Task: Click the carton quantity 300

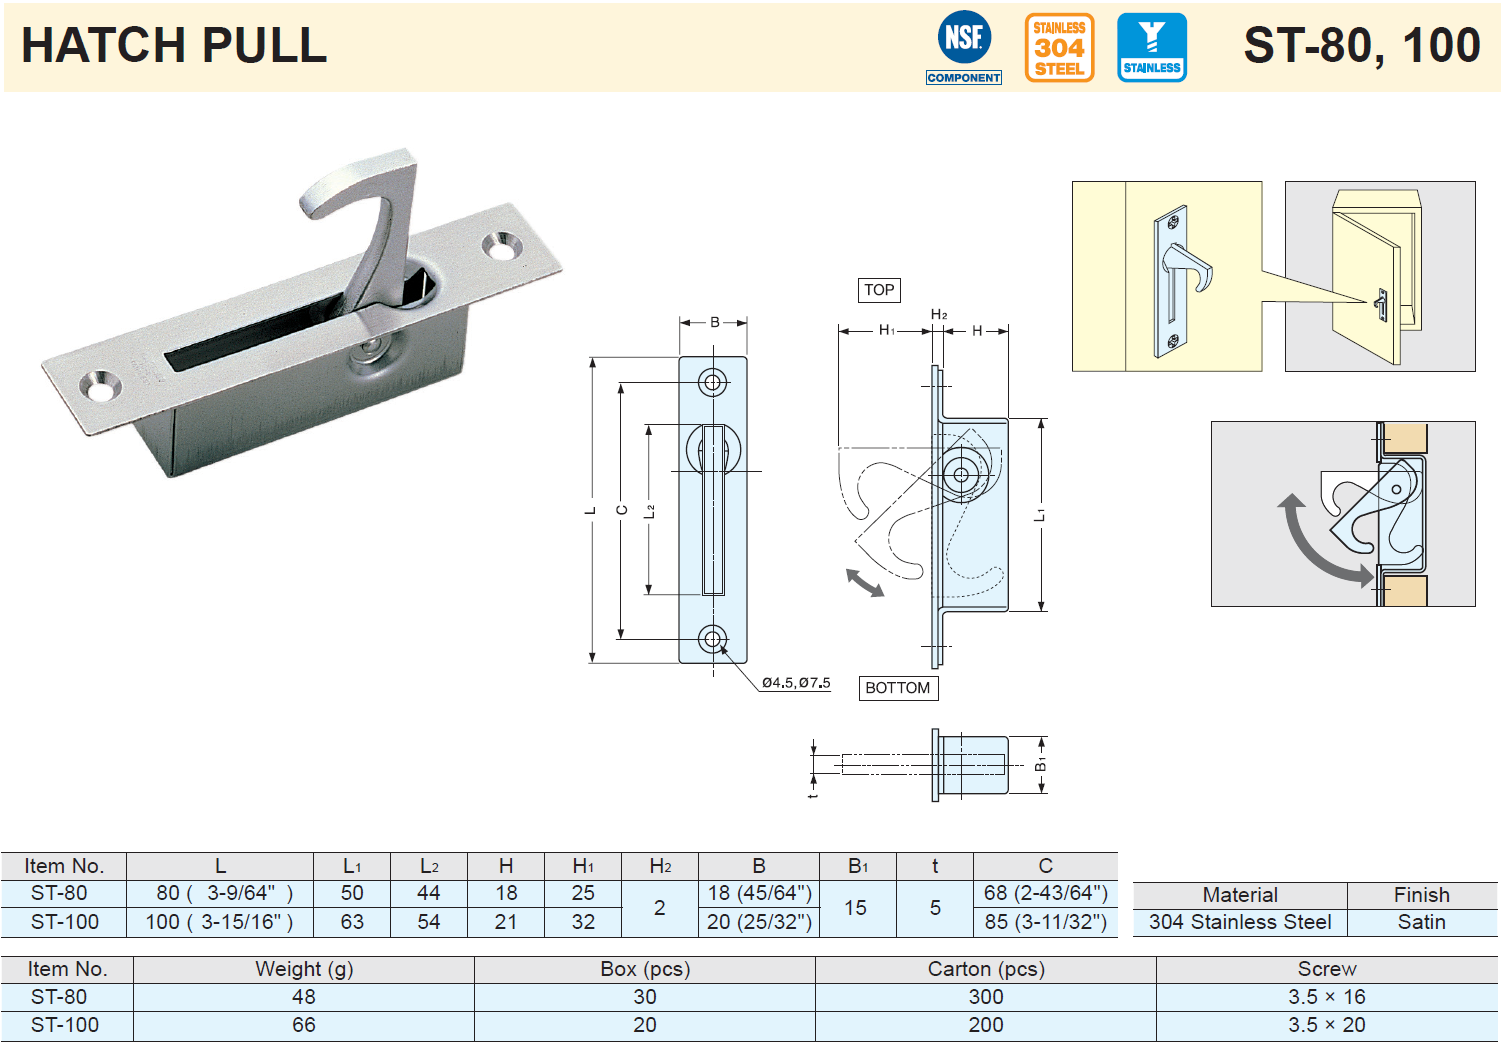Action: (986, 997)
